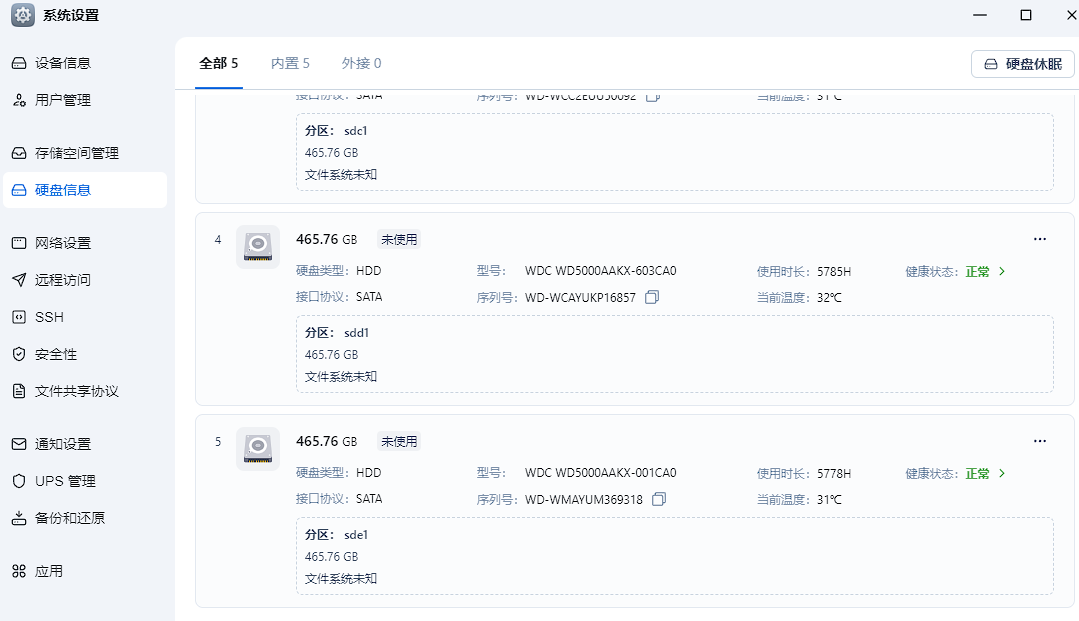Click the UPS 管理 icon
1079x621 pixels.
pos(19,481)
